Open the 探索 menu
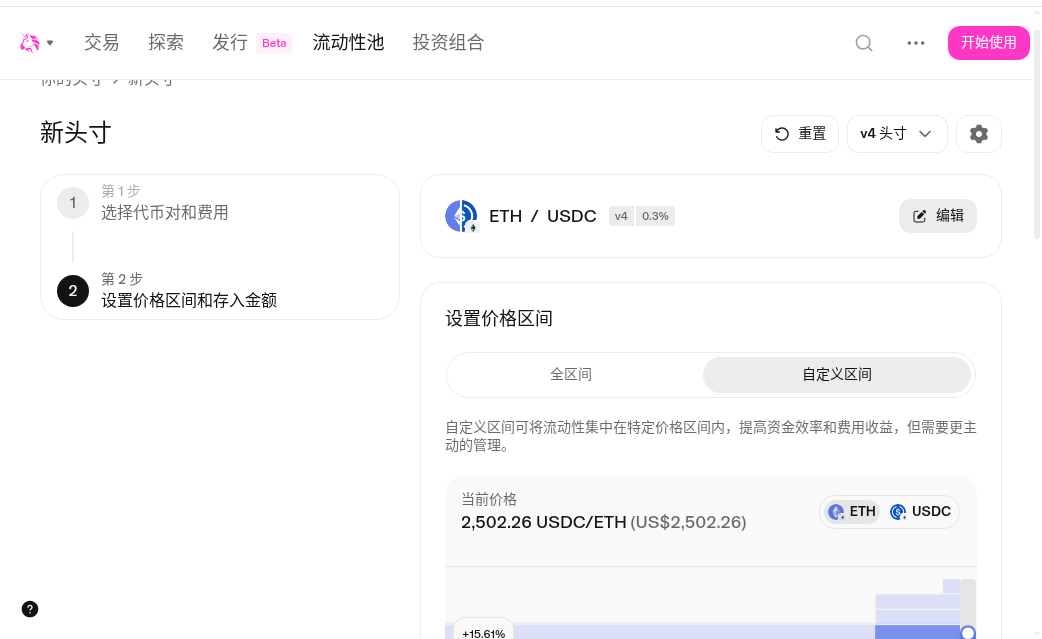Image resolution: width=1042 pixels, height=639 pixels. click(x=166, y=43)
